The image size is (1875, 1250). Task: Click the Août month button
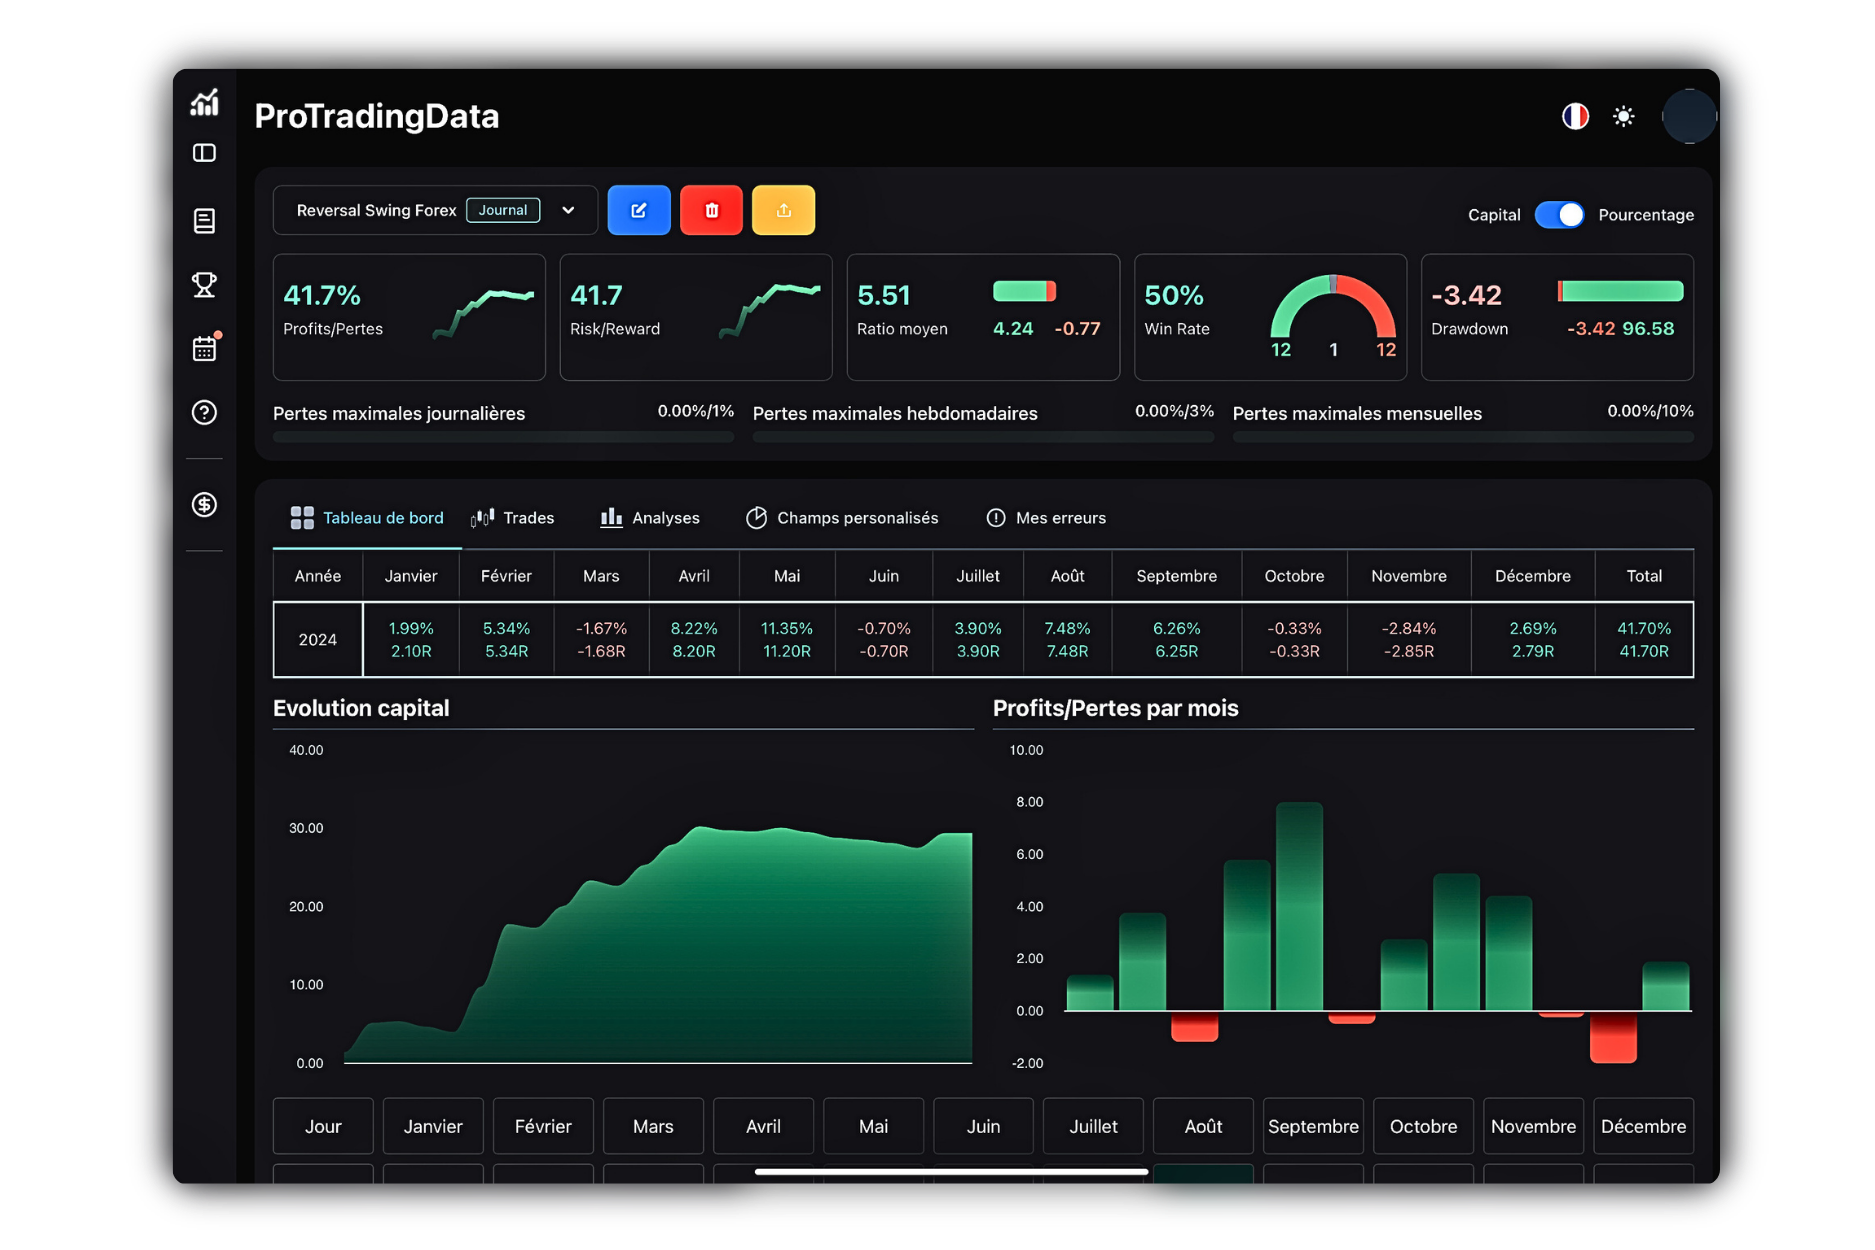coord(1203,1126)
